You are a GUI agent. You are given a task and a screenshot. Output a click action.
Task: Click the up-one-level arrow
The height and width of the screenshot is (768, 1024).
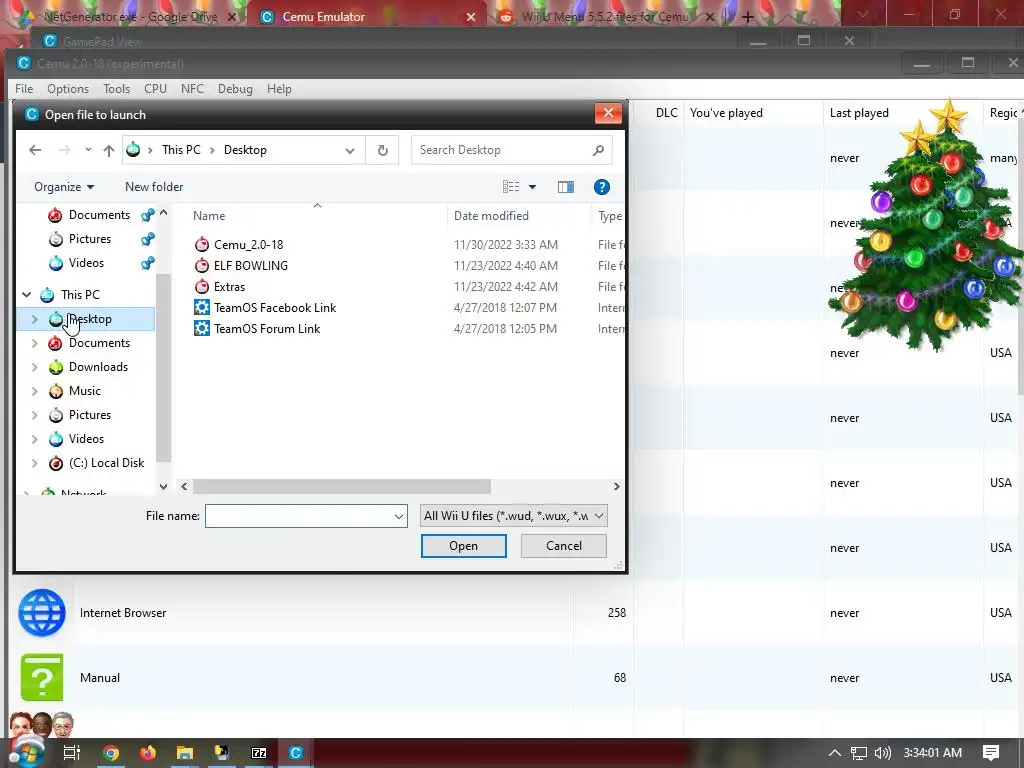(108, 150)
